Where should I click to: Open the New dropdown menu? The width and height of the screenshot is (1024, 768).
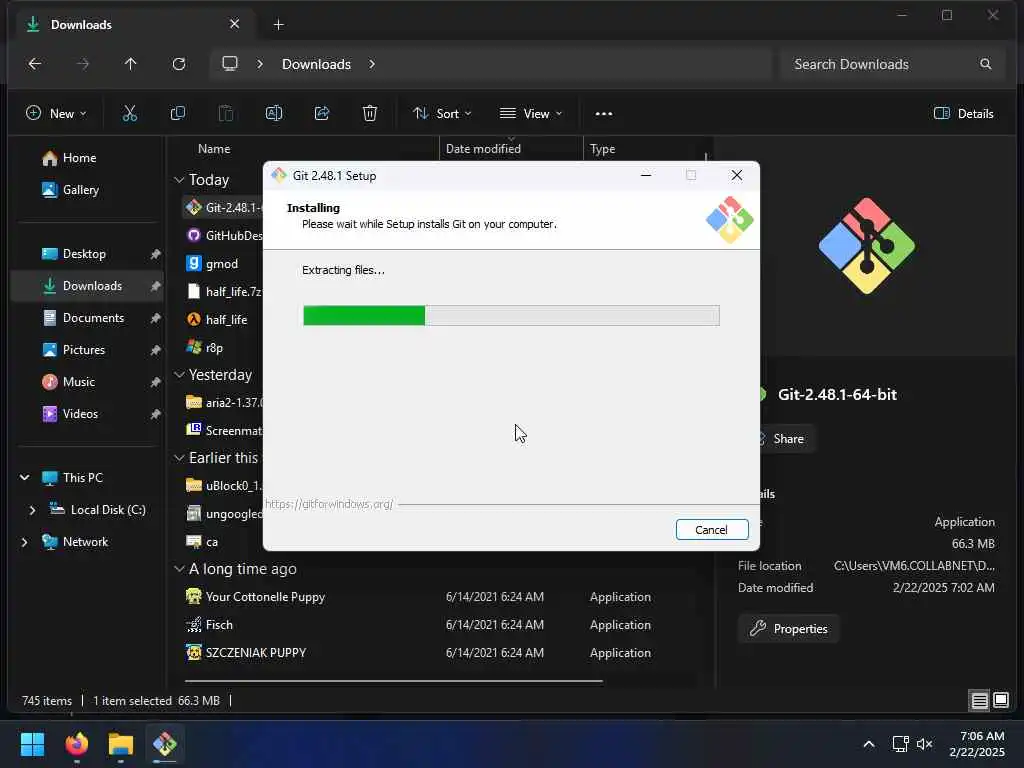[x=56, y=114]
